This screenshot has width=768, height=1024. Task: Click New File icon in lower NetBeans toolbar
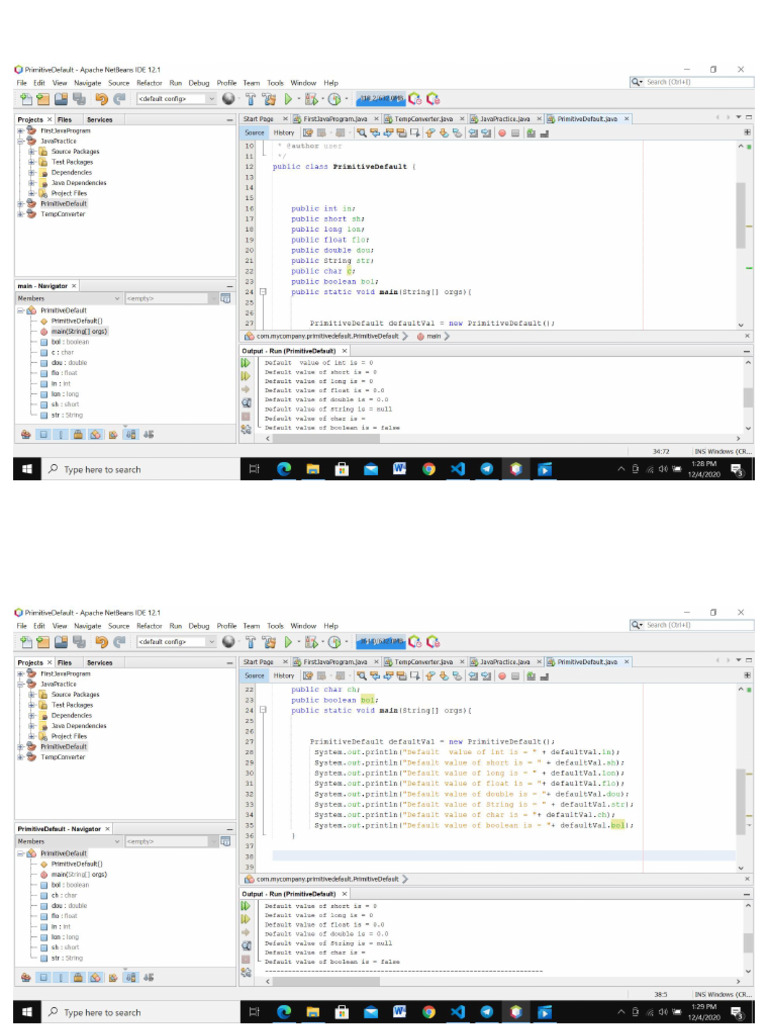(26, 642)
